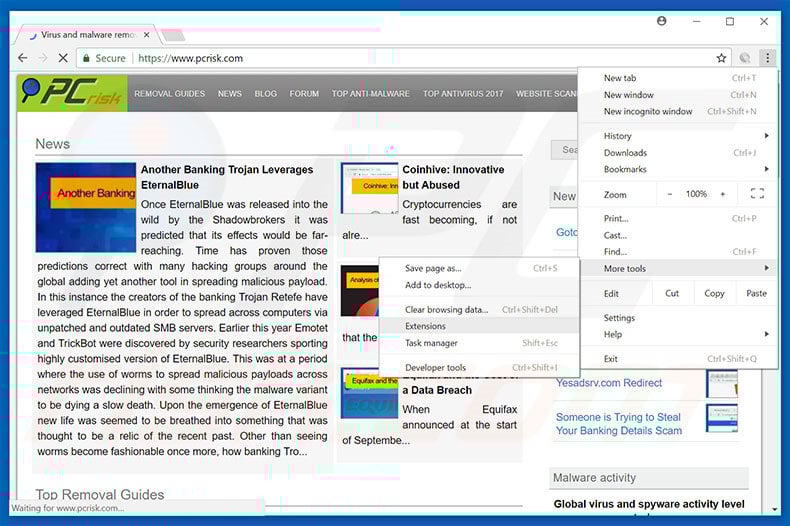Select Save page as... submenu item
This screenshot has height=526, width=790.
coord(479,269)
